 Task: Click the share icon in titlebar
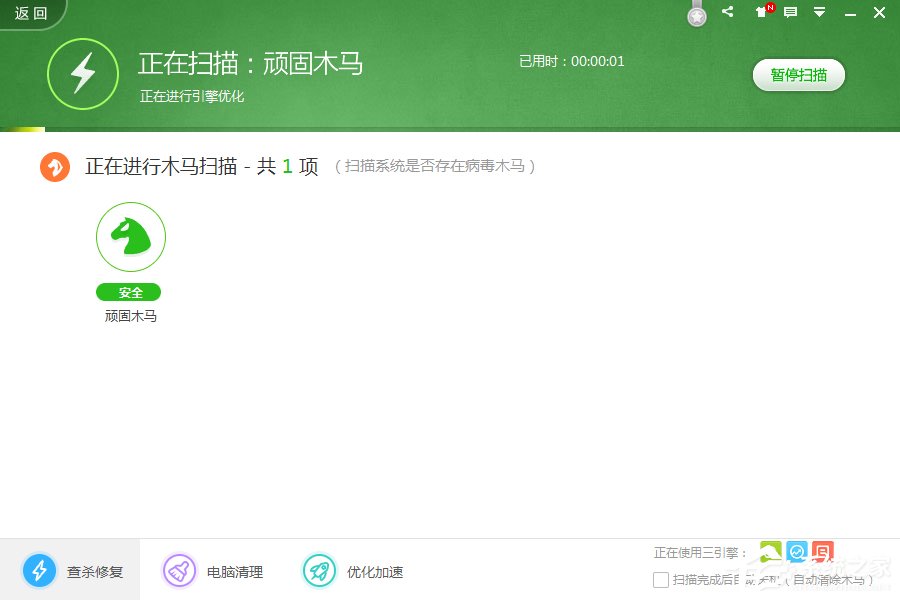click(727, 12)
